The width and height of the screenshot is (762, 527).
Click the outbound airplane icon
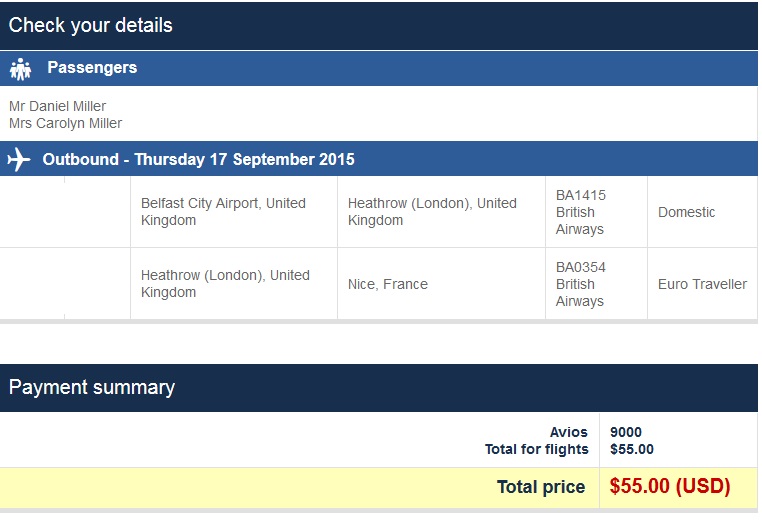coord(18,160)
